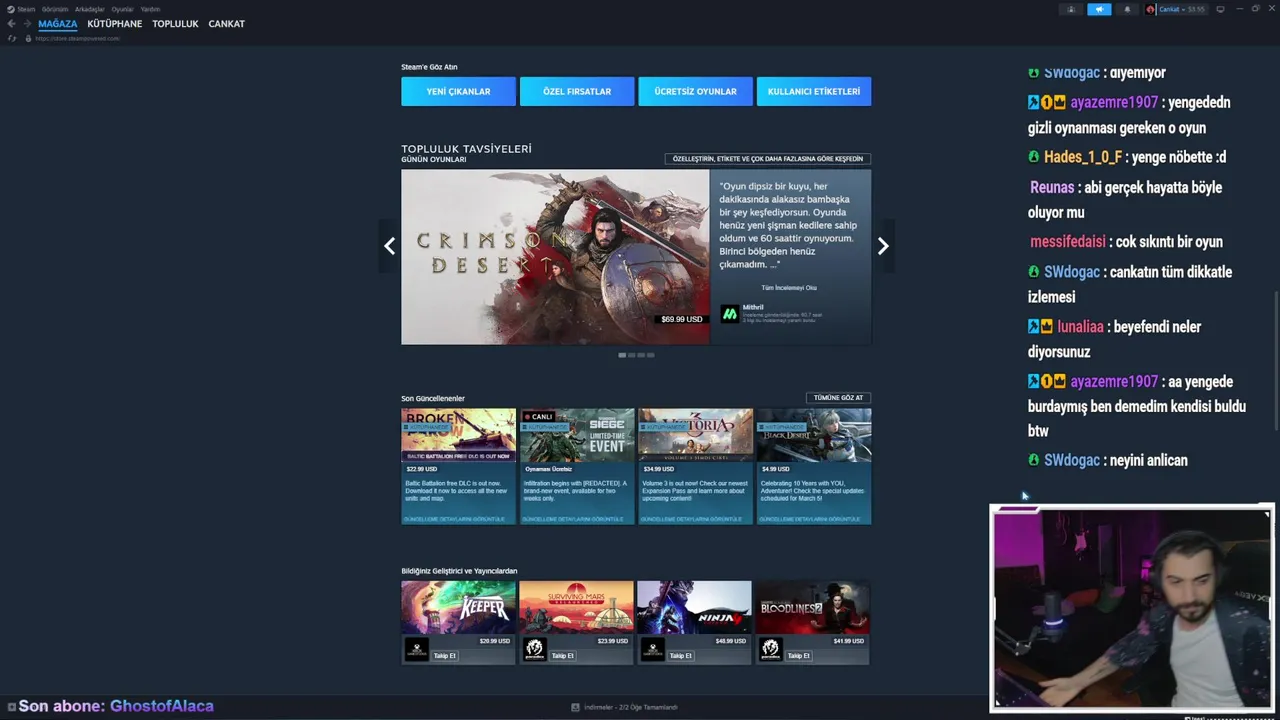Go forward with the Steam forward arrow
The width and height of the screenshot is (1280, 720).
tap(27, 24)
